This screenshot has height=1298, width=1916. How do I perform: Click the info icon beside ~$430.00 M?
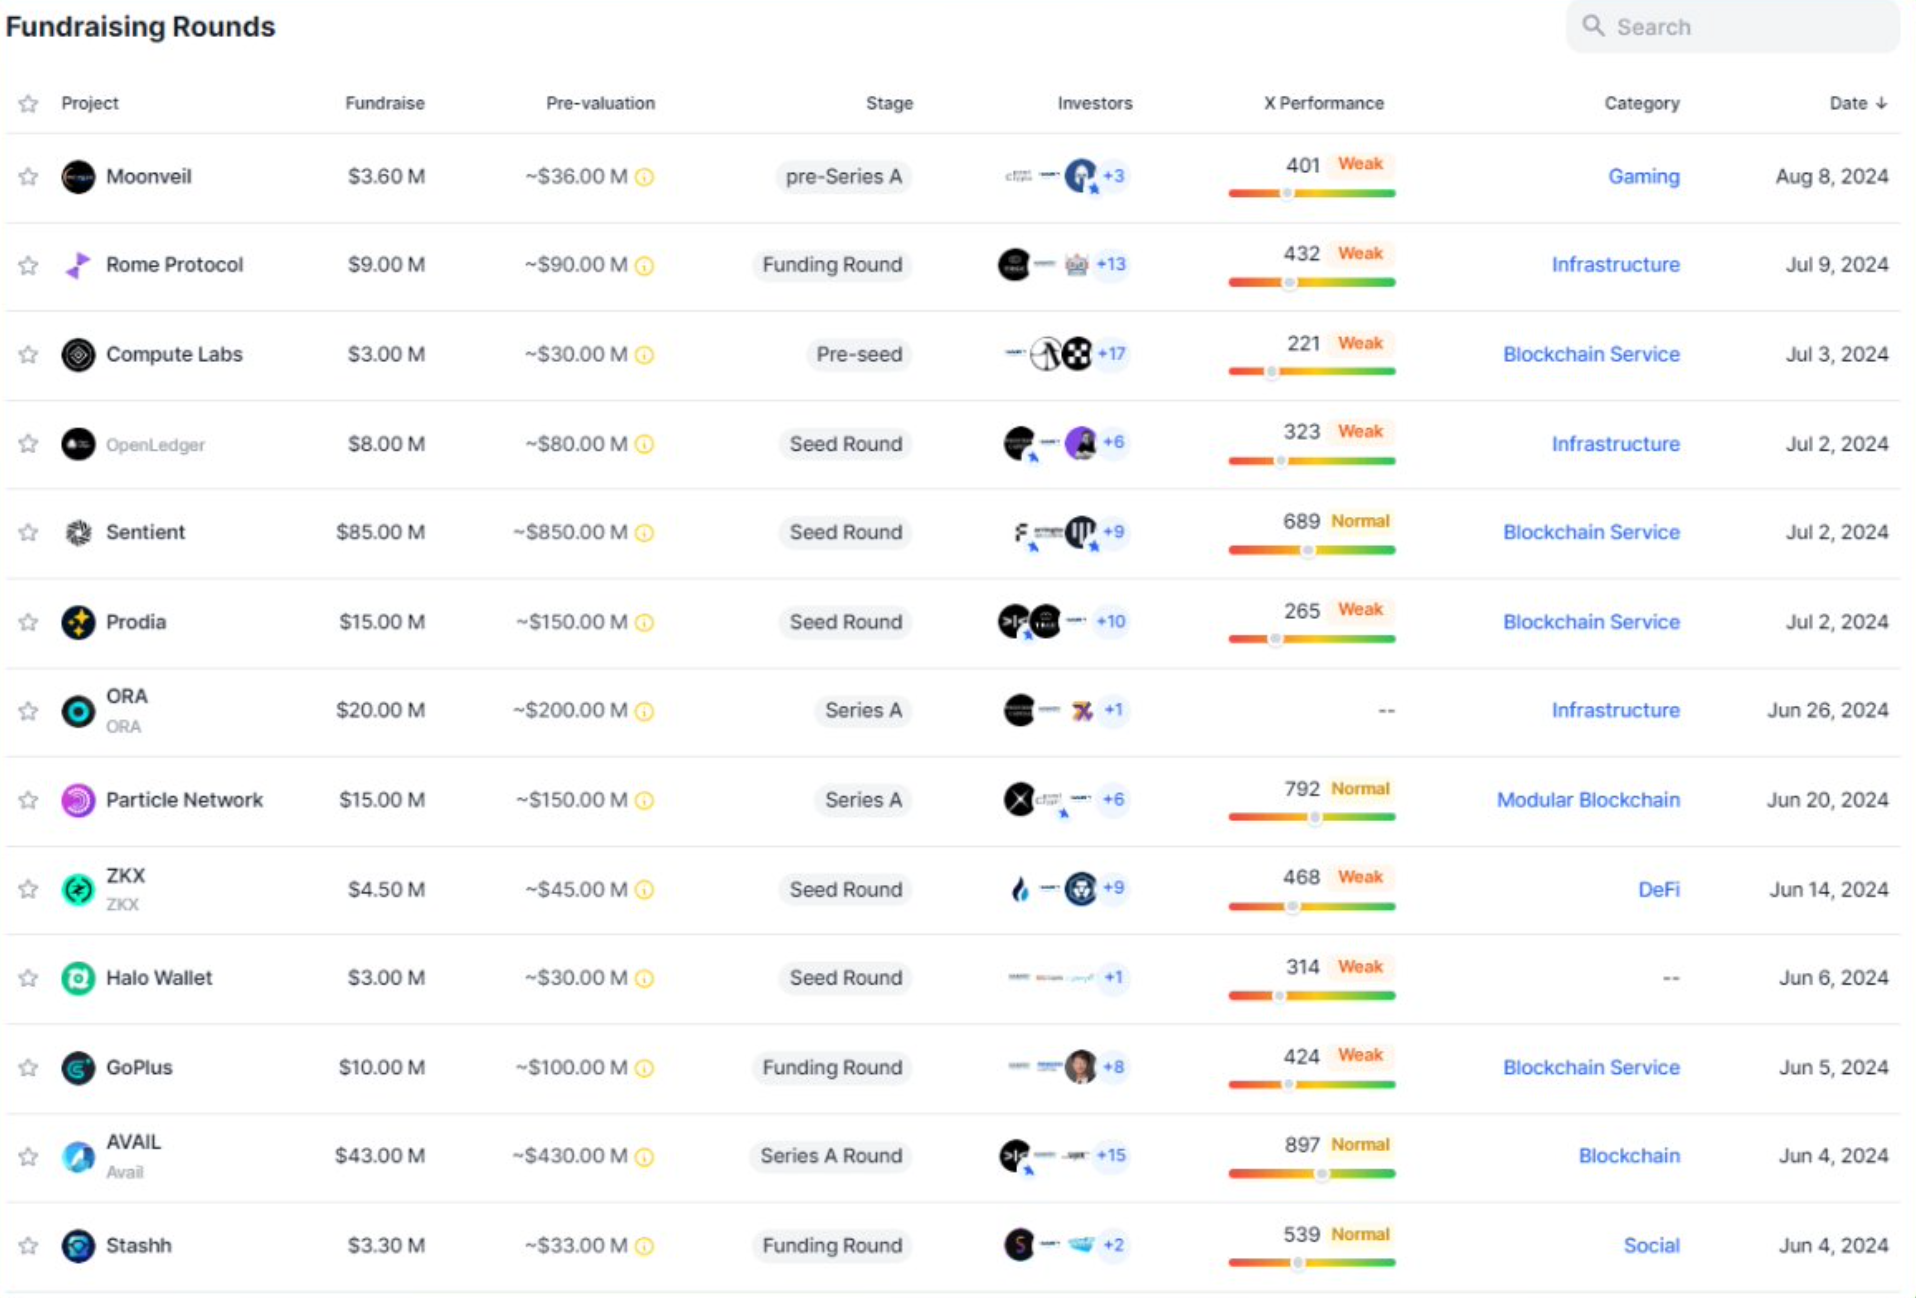645,1157
